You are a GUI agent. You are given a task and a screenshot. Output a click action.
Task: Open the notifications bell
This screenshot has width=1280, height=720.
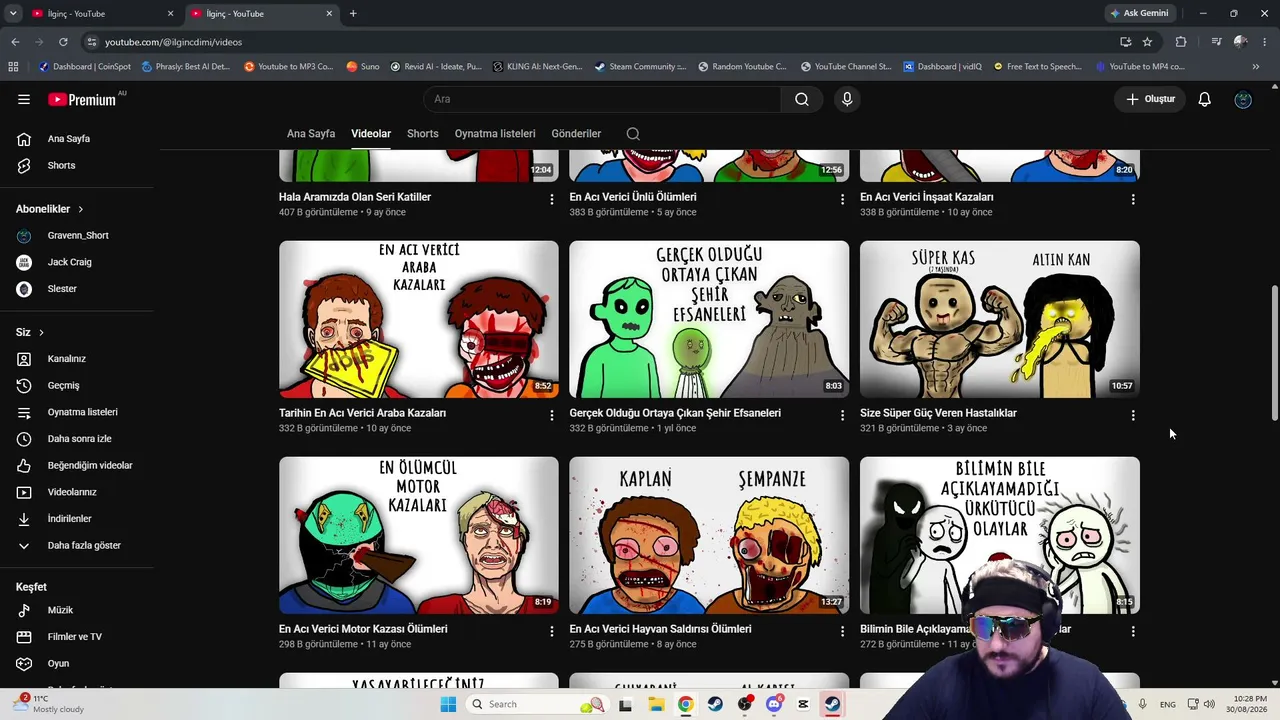click(1205, 99)
